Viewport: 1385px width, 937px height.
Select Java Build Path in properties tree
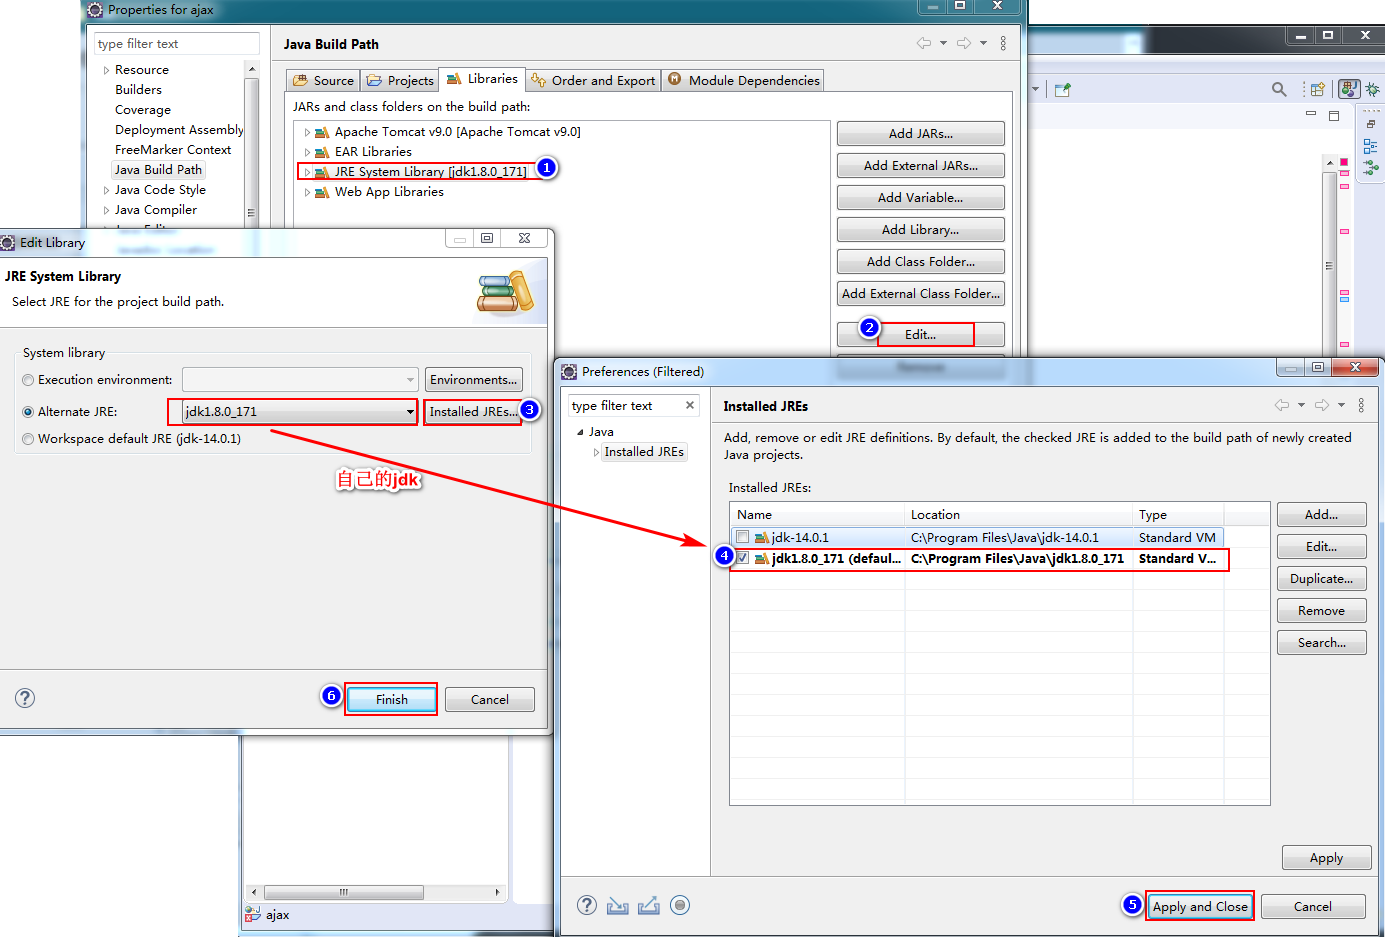coord(158,170)
